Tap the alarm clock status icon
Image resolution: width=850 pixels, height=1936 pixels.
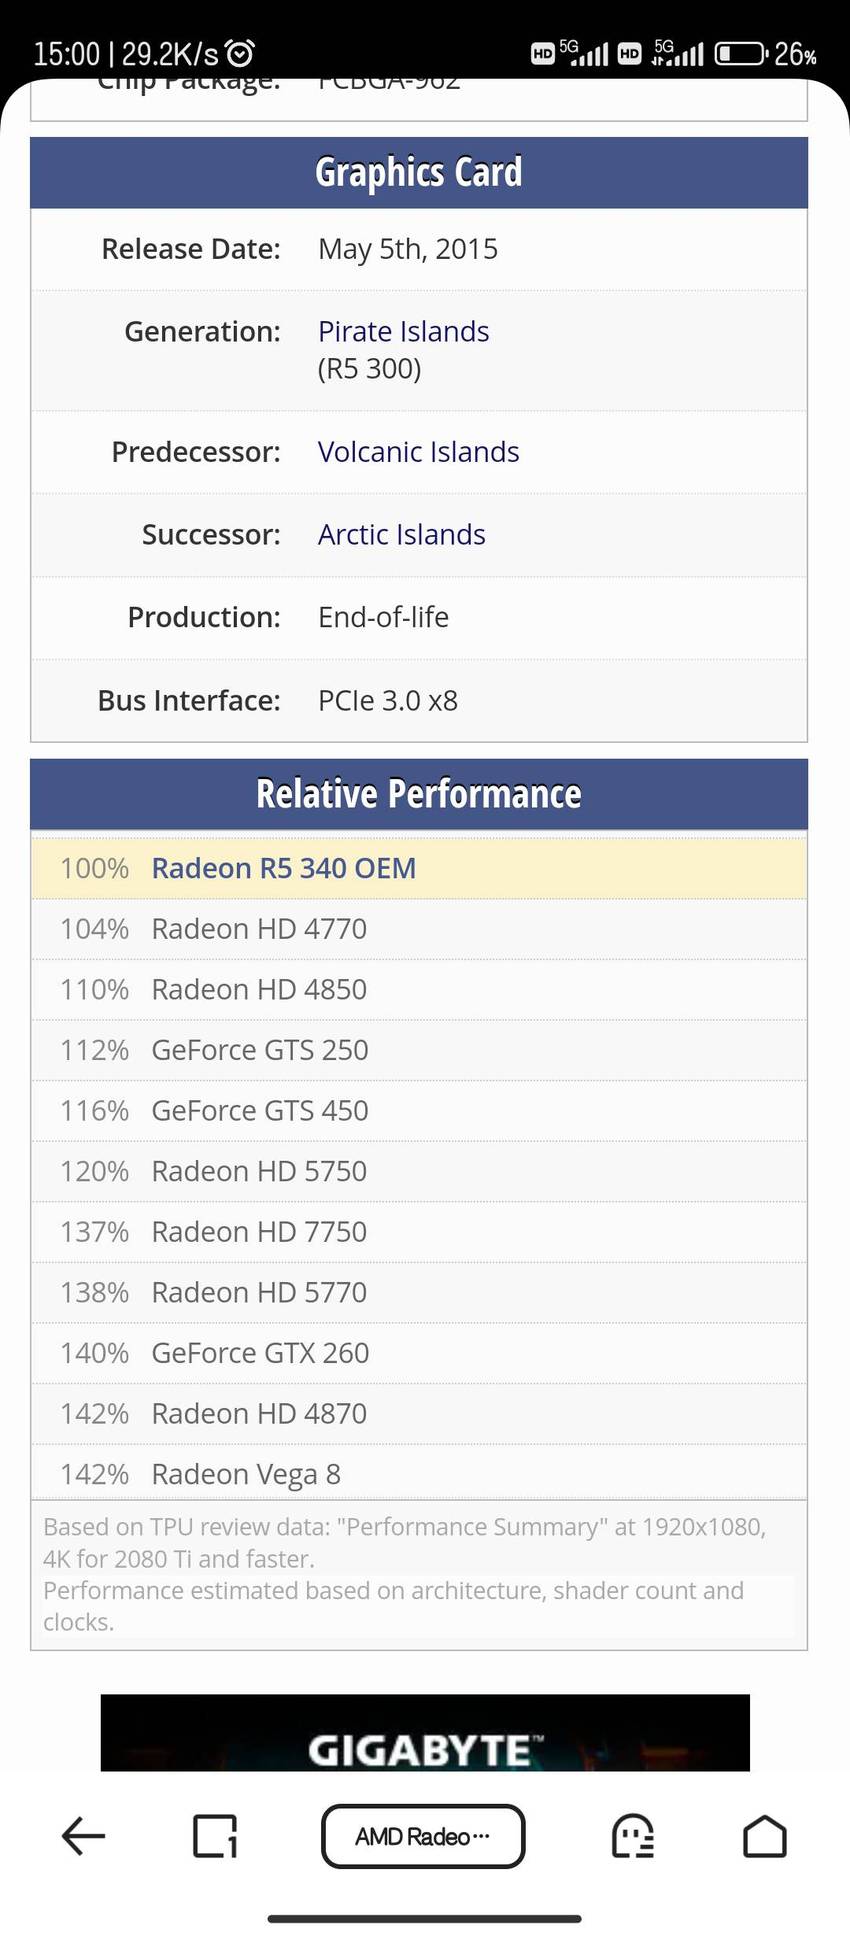(x=240, y=53)
